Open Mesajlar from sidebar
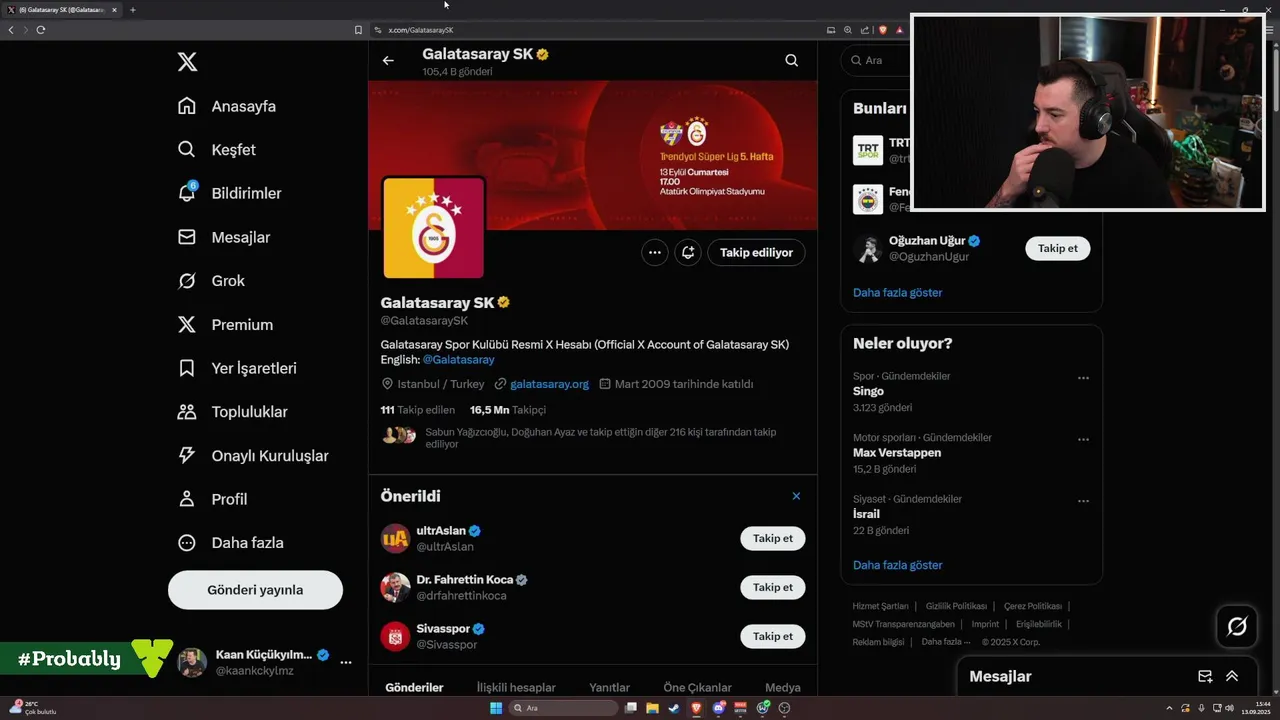Image resolution: width=1280 pixels, height=720 pixels. [x=224, y=237]
